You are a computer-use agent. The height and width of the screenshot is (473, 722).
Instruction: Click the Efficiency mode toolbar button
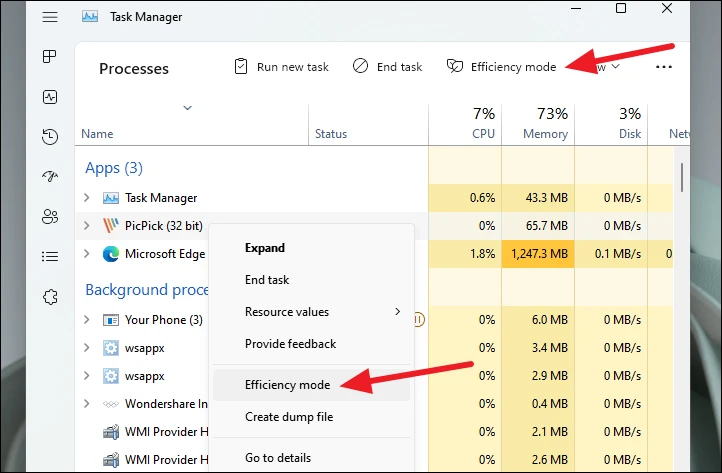(501, 67)
